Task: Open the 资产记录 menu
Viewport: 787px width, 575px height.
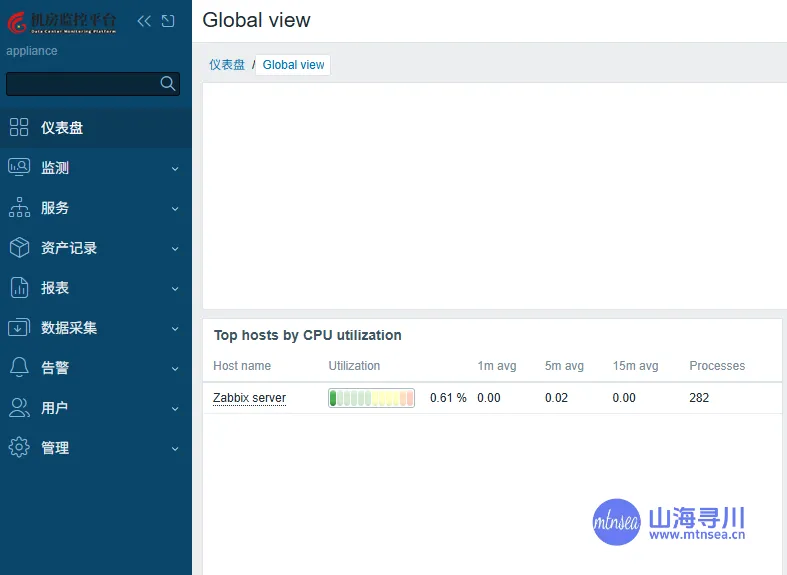Action: tap(96, 248)
